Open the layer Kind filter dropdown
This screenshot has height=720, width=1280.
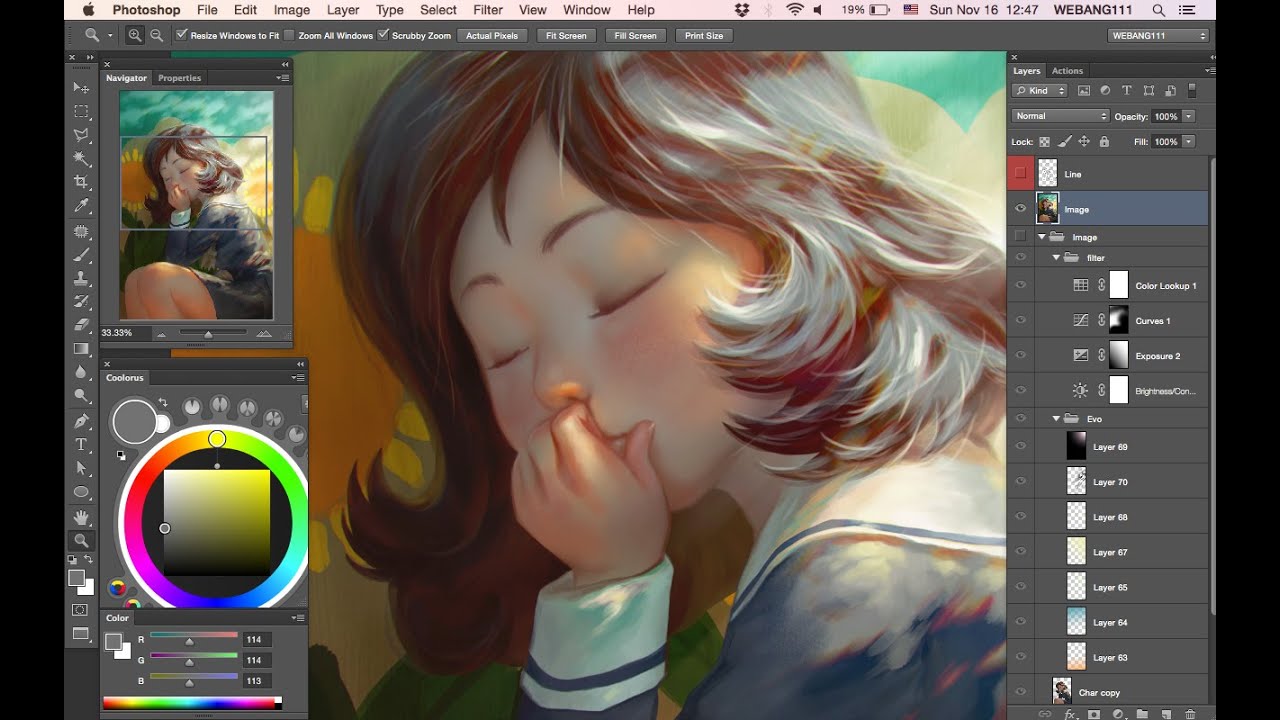1038,91
